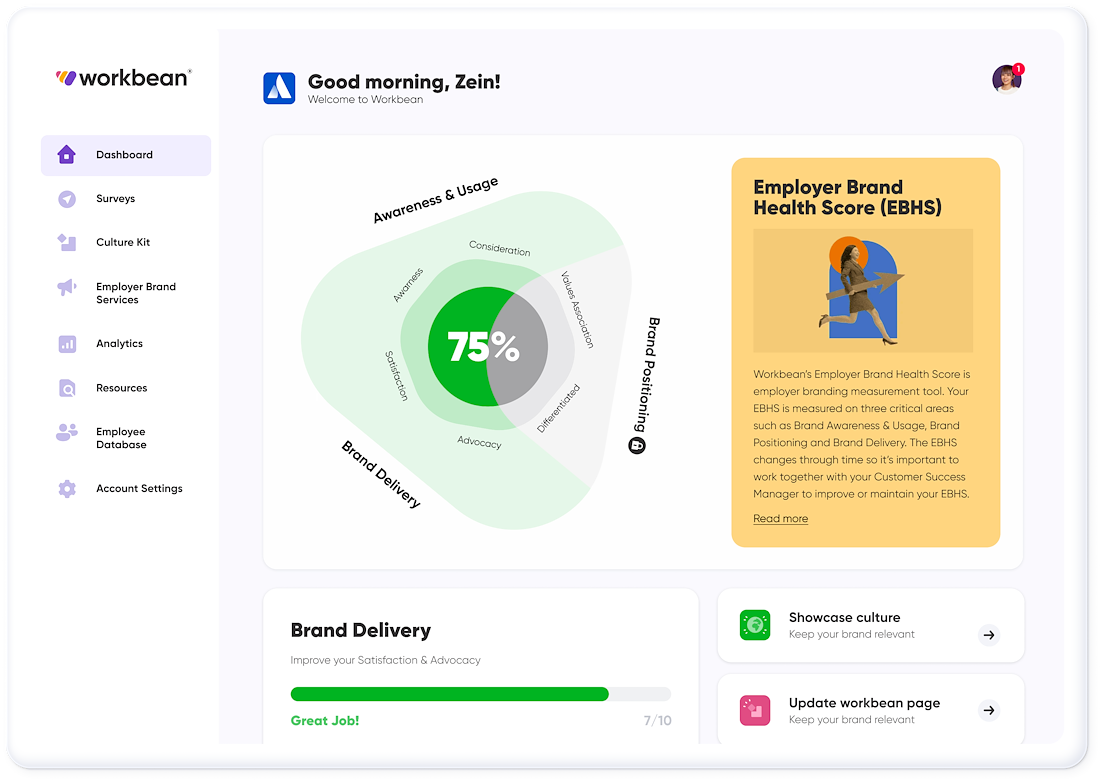
Task: Click the Dashboard home icon
Action: pyautogui.click(x=67, y=154)
